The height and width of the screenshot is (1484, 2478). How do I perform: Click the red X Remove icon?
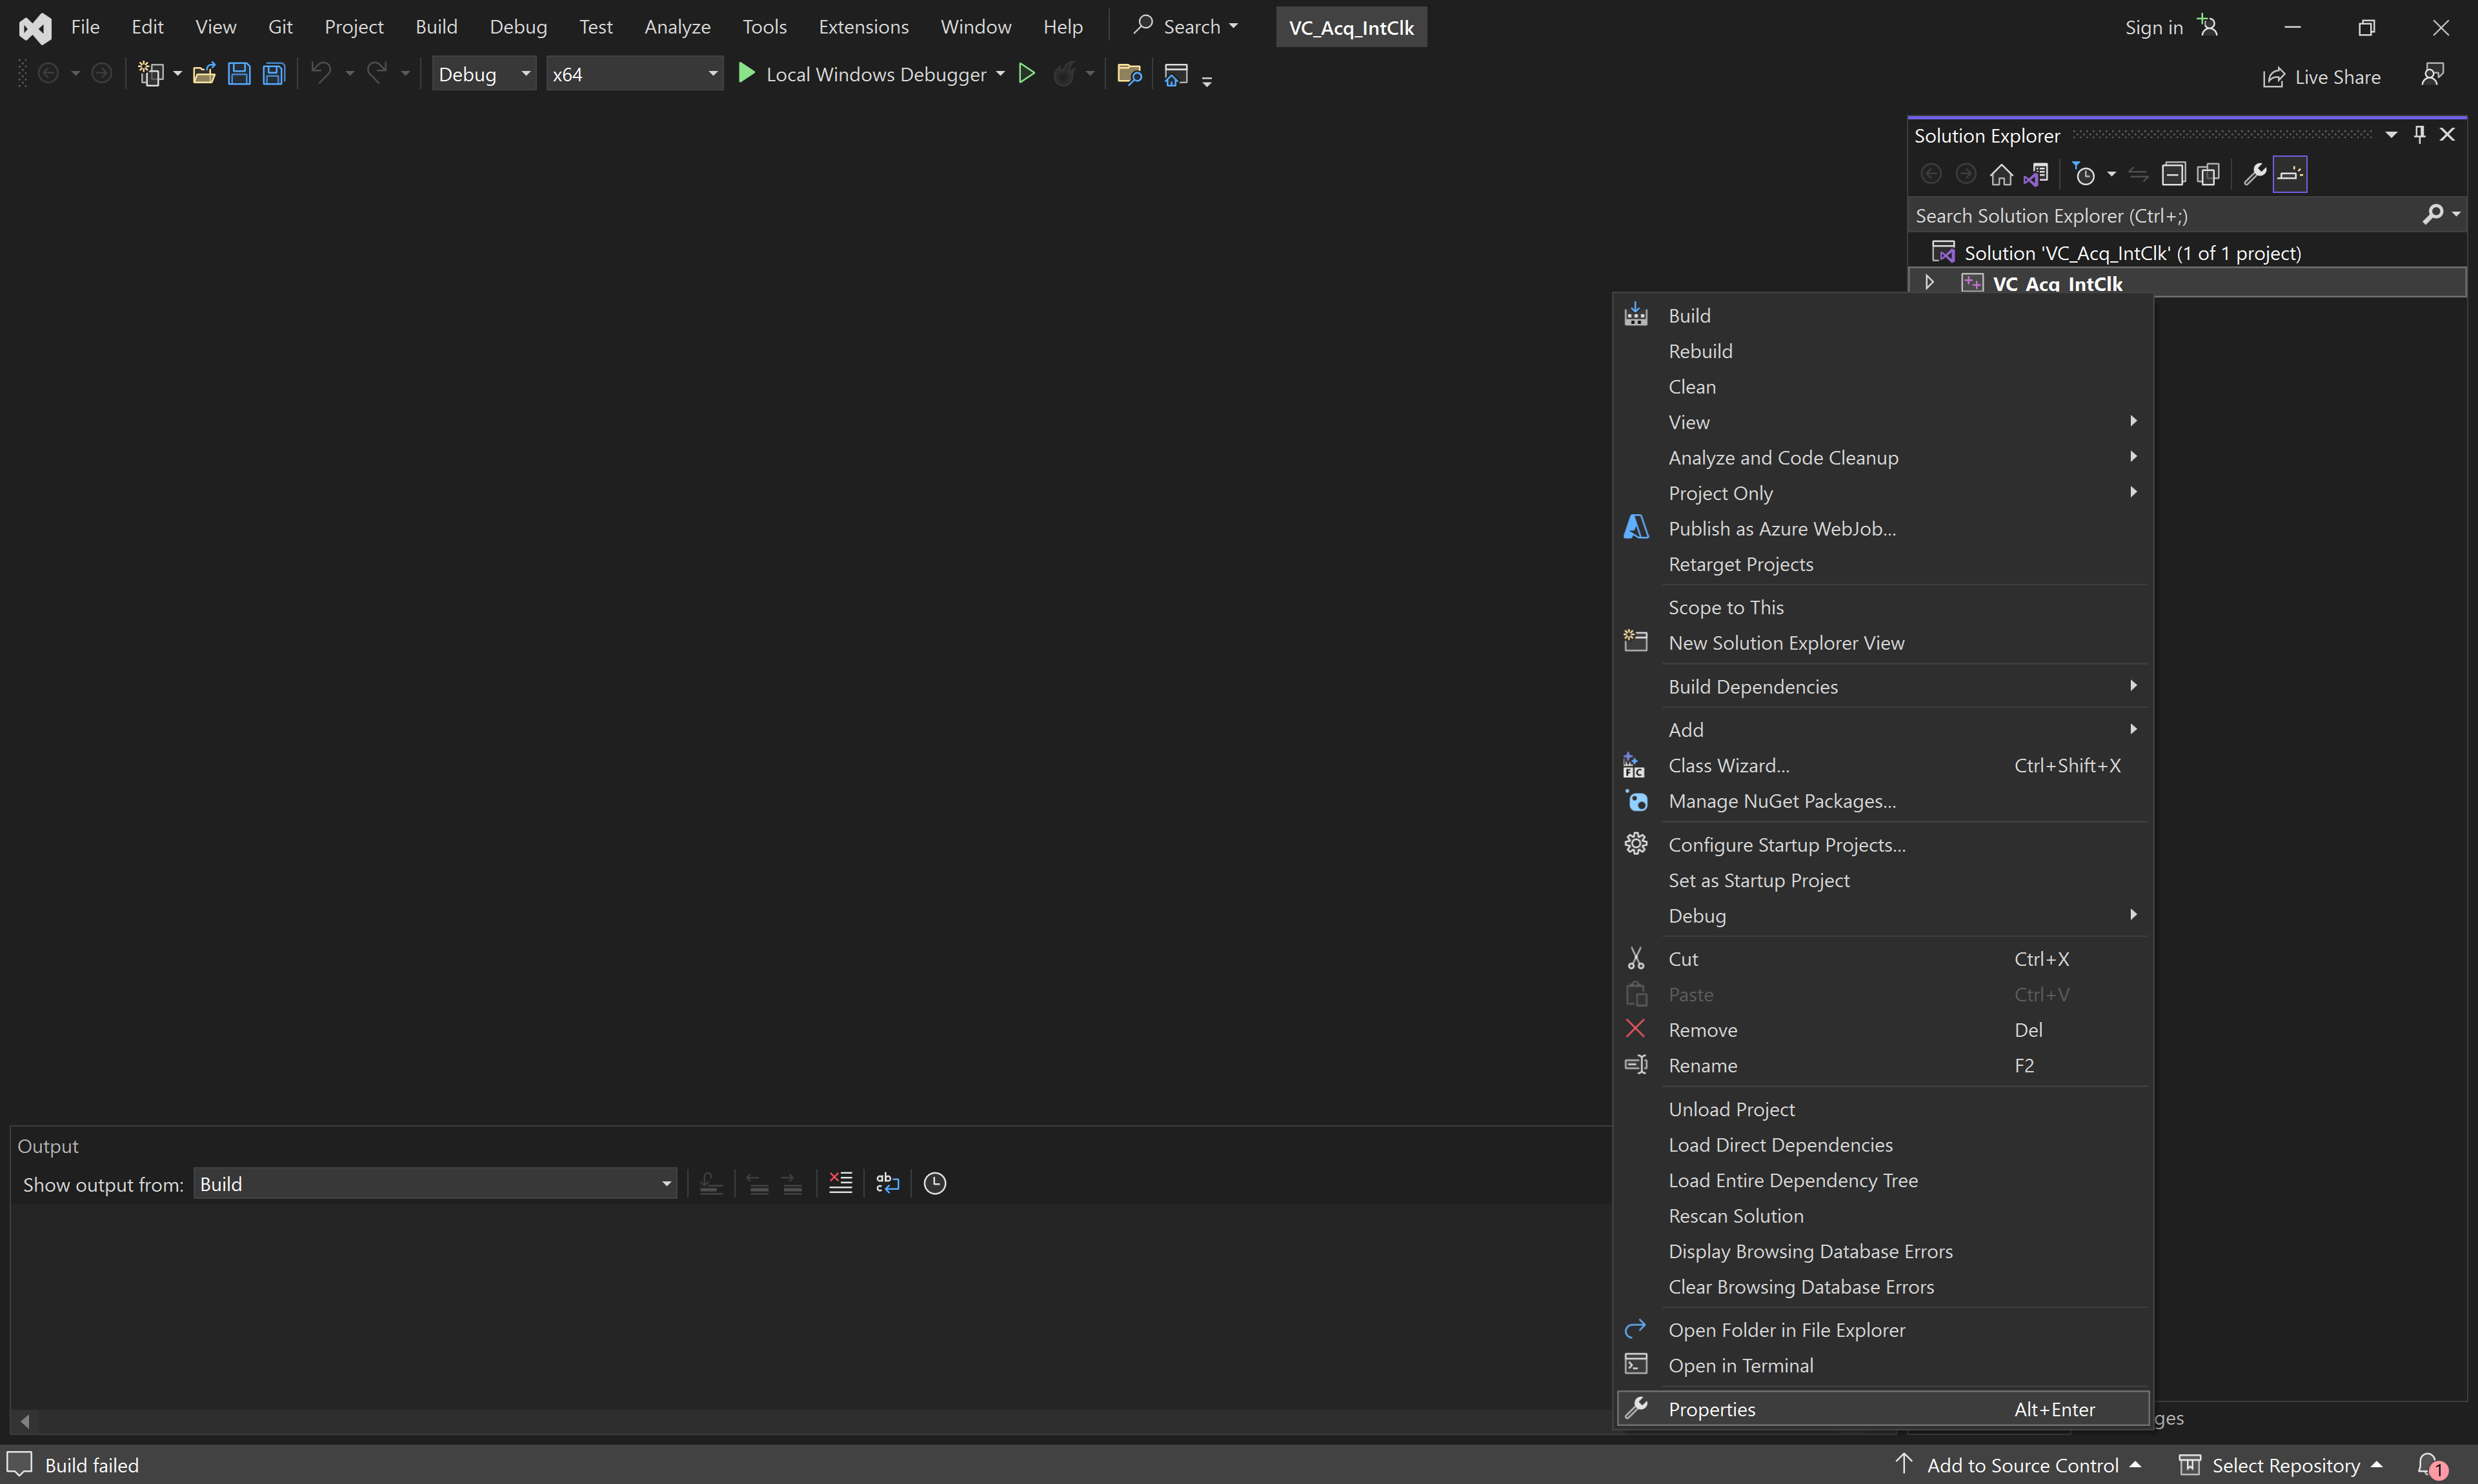pos(1636,1029)
